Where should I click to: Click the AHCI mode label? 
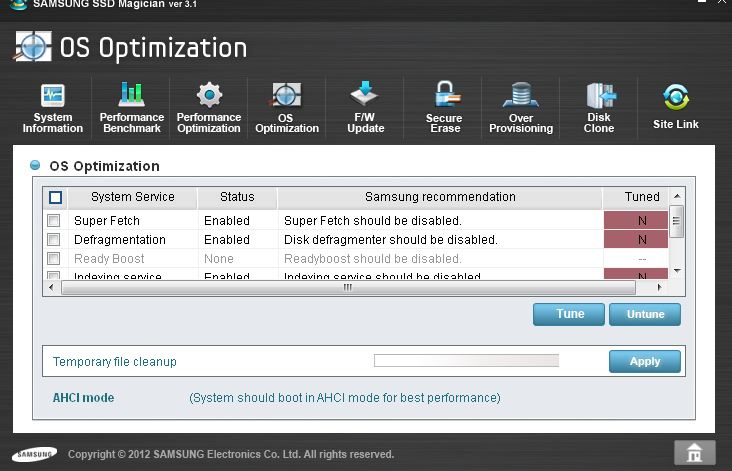[x=83, y=398]
